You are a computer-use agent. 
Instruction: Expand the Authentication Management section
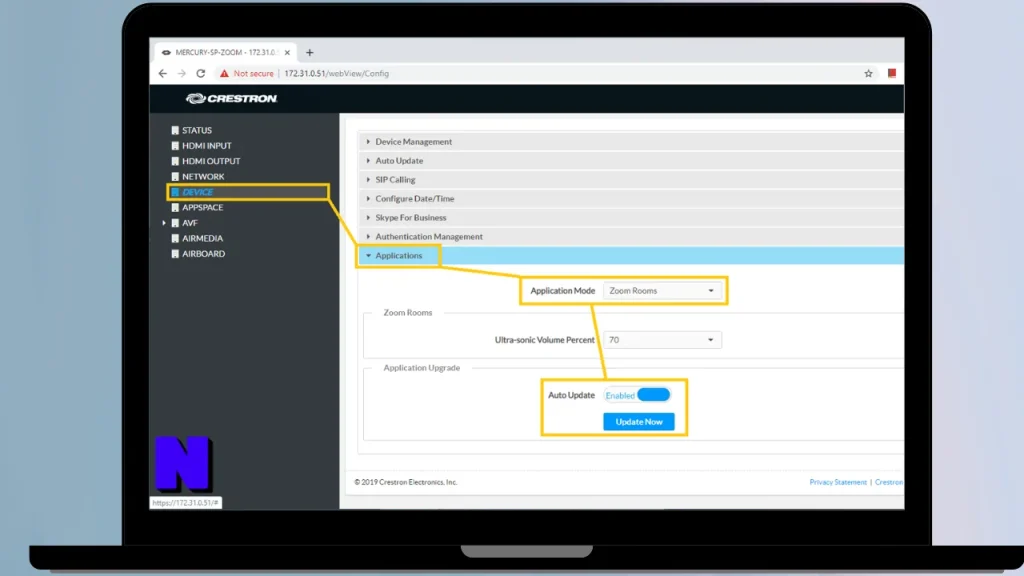pos(631,236)
